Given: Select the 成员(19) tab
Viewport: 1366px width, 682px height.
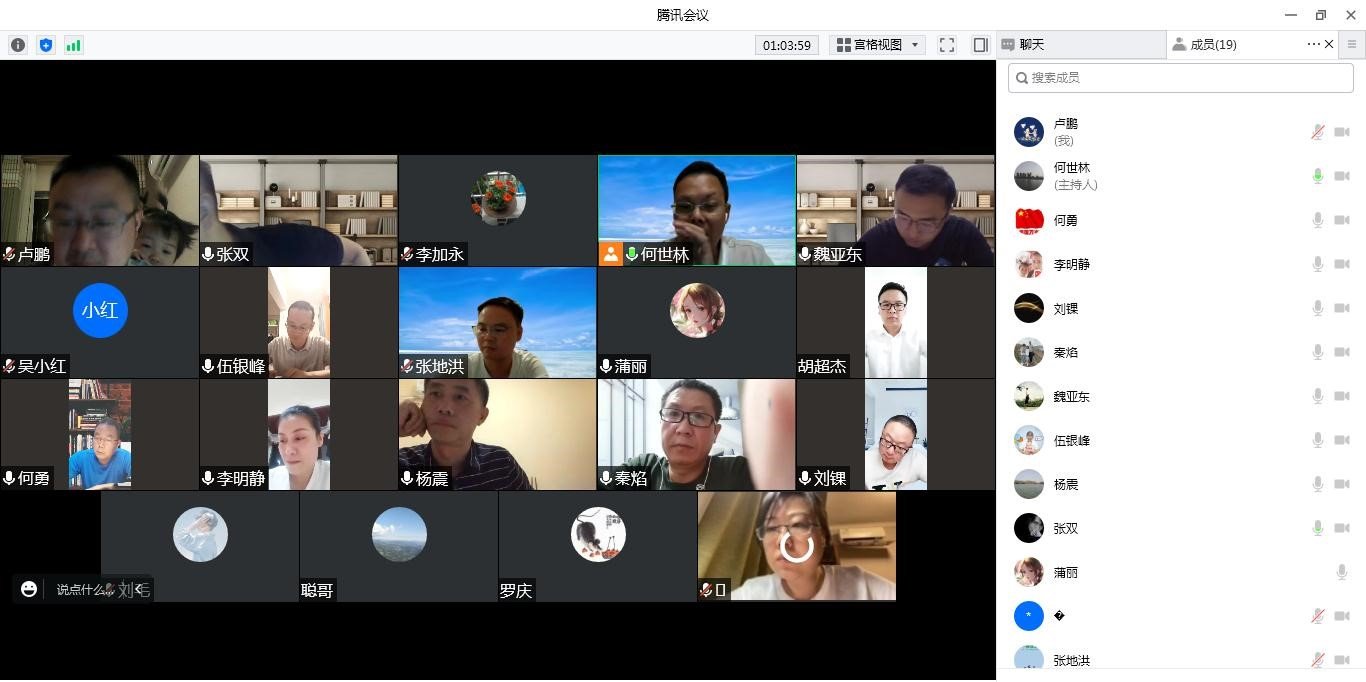Looking at the screenshot, I should coord(1212,45).
